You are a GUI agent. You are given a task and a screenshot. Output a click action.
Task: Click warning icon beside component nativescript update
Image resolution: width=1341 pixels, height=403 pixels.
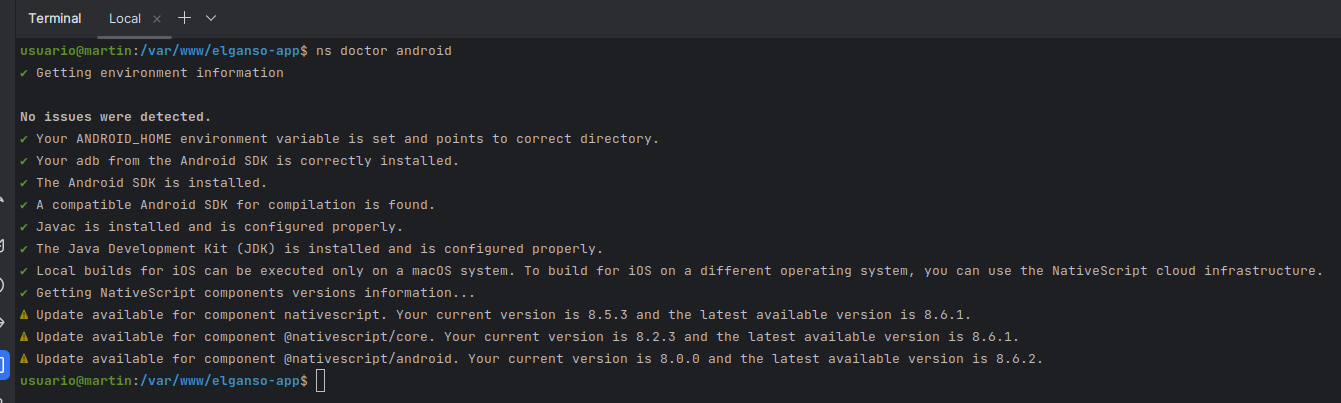click(24, 314)
